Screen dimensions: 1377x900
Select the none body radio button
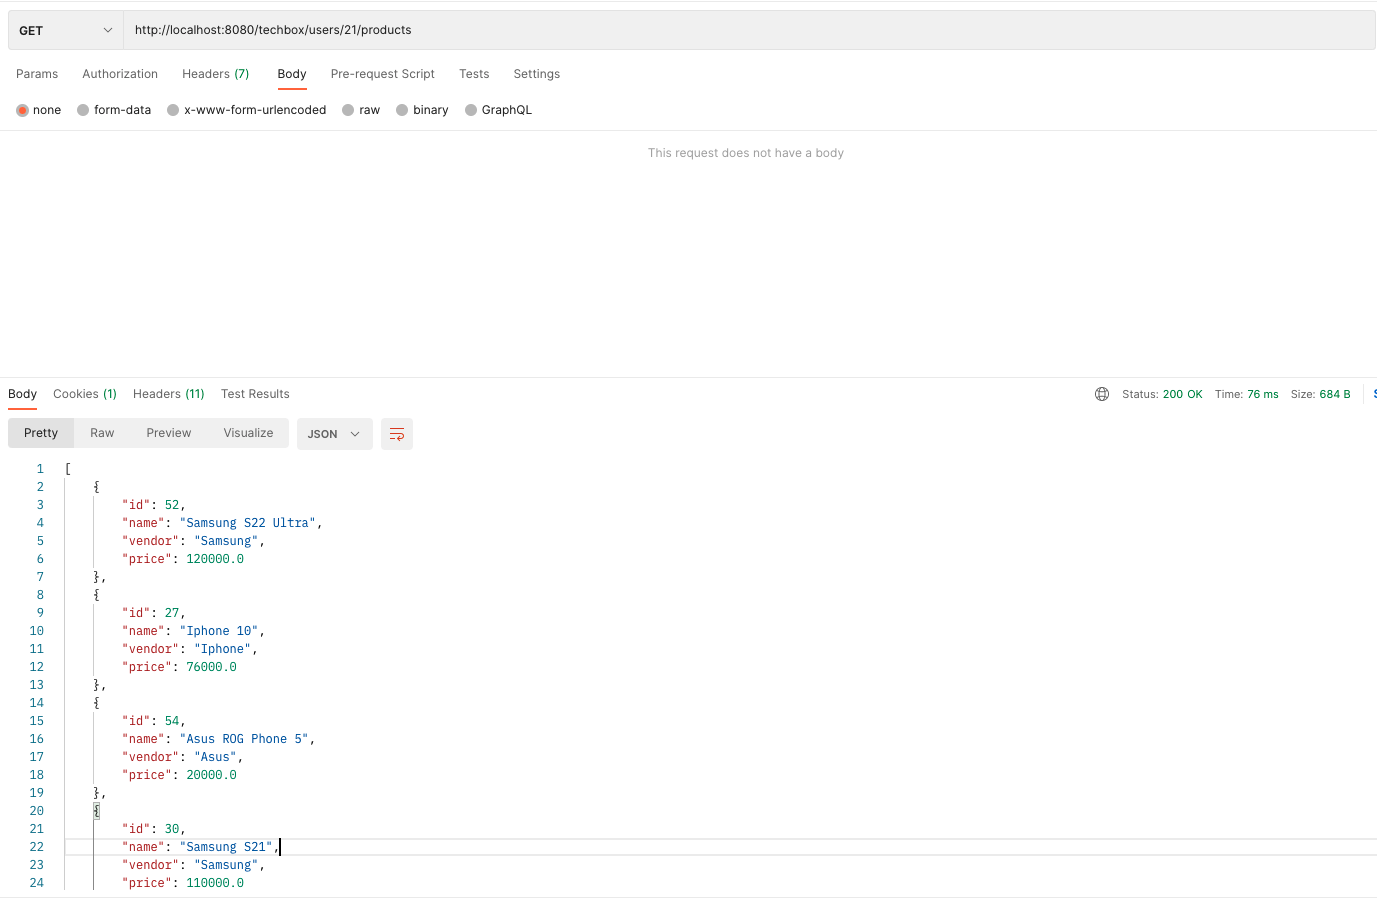(22, 110)
